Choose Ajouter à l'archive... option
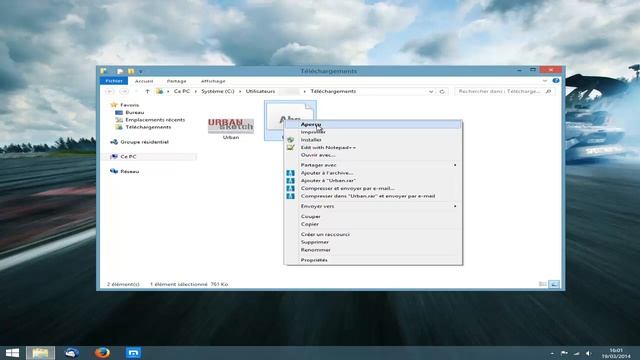 [x=373, y=173]
